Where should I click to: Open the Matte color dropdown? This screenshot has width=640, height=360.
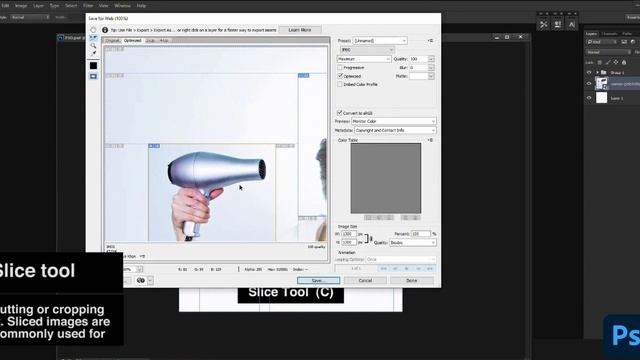coord(431,76)
